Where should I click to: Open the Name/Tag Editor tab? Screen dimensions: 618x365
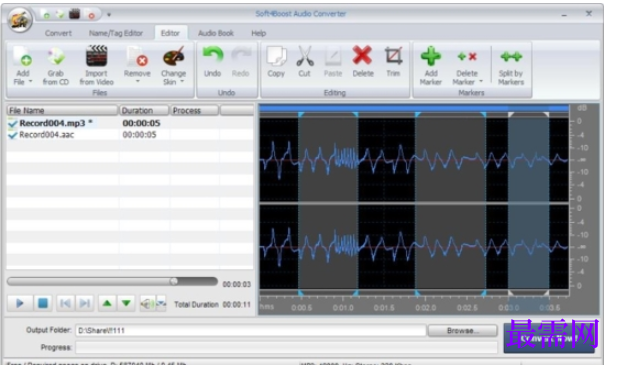[116, 33]
